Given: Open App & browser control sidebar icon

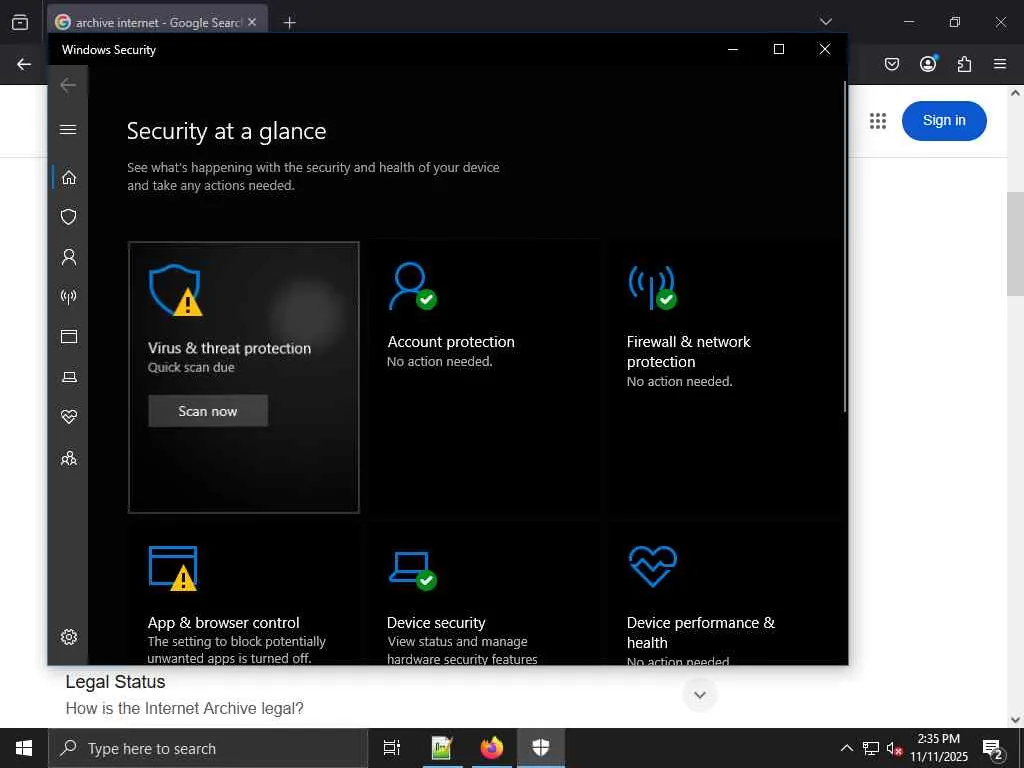Looking at the screenshot, I should click(x=69, y=336).
